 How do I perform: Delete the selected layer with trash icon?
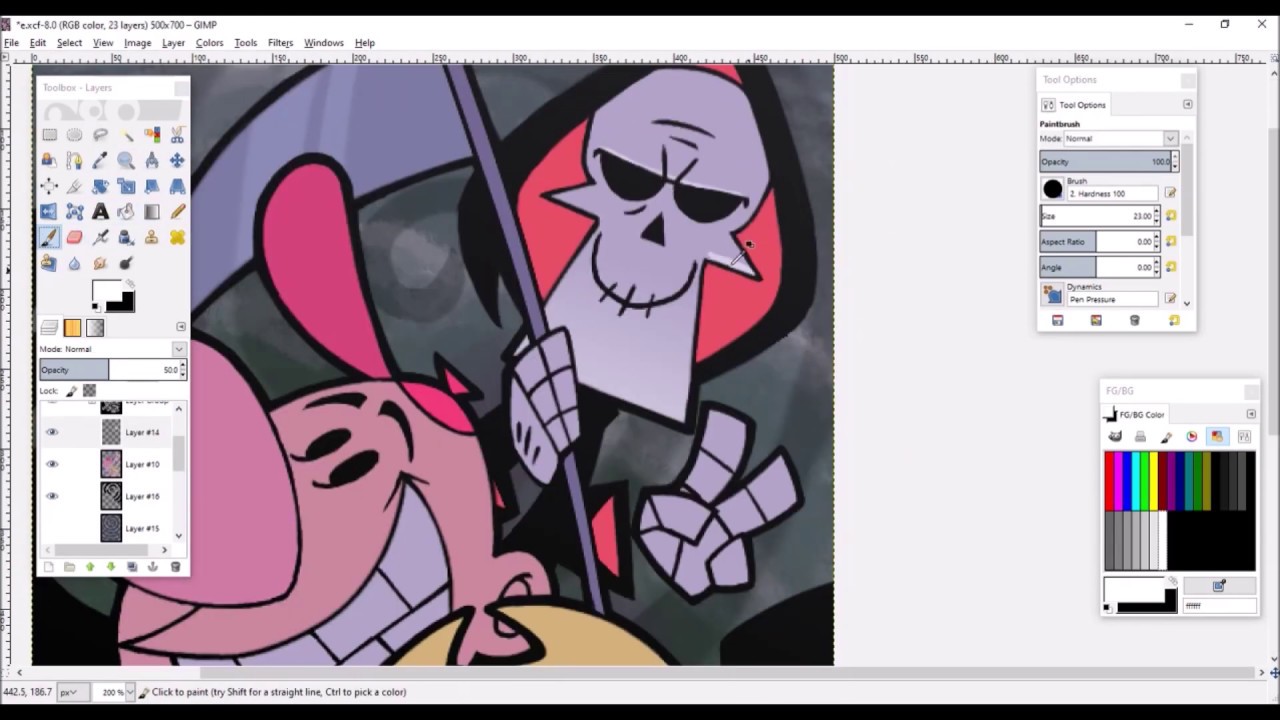175,567
